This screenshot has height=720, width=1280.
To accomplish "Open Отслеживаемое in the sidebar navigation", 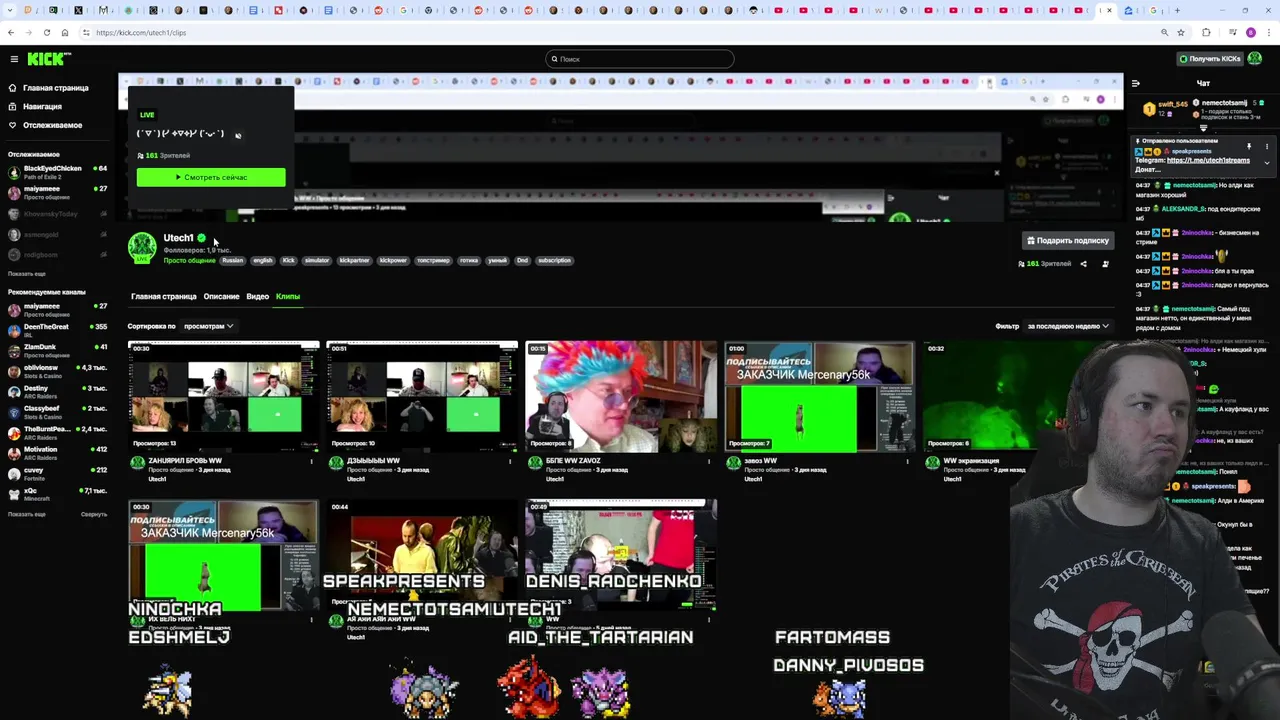I will [x=45, y=125].
